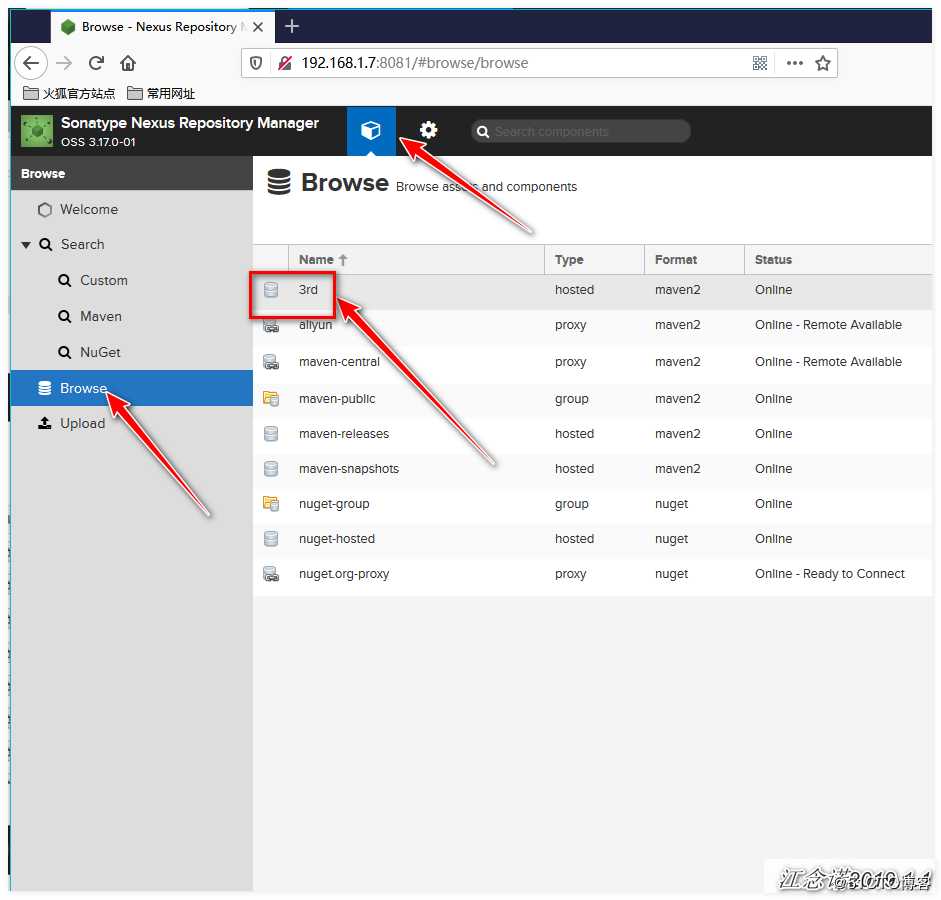Open the nuget-hosted repository

tap(592, 539)
